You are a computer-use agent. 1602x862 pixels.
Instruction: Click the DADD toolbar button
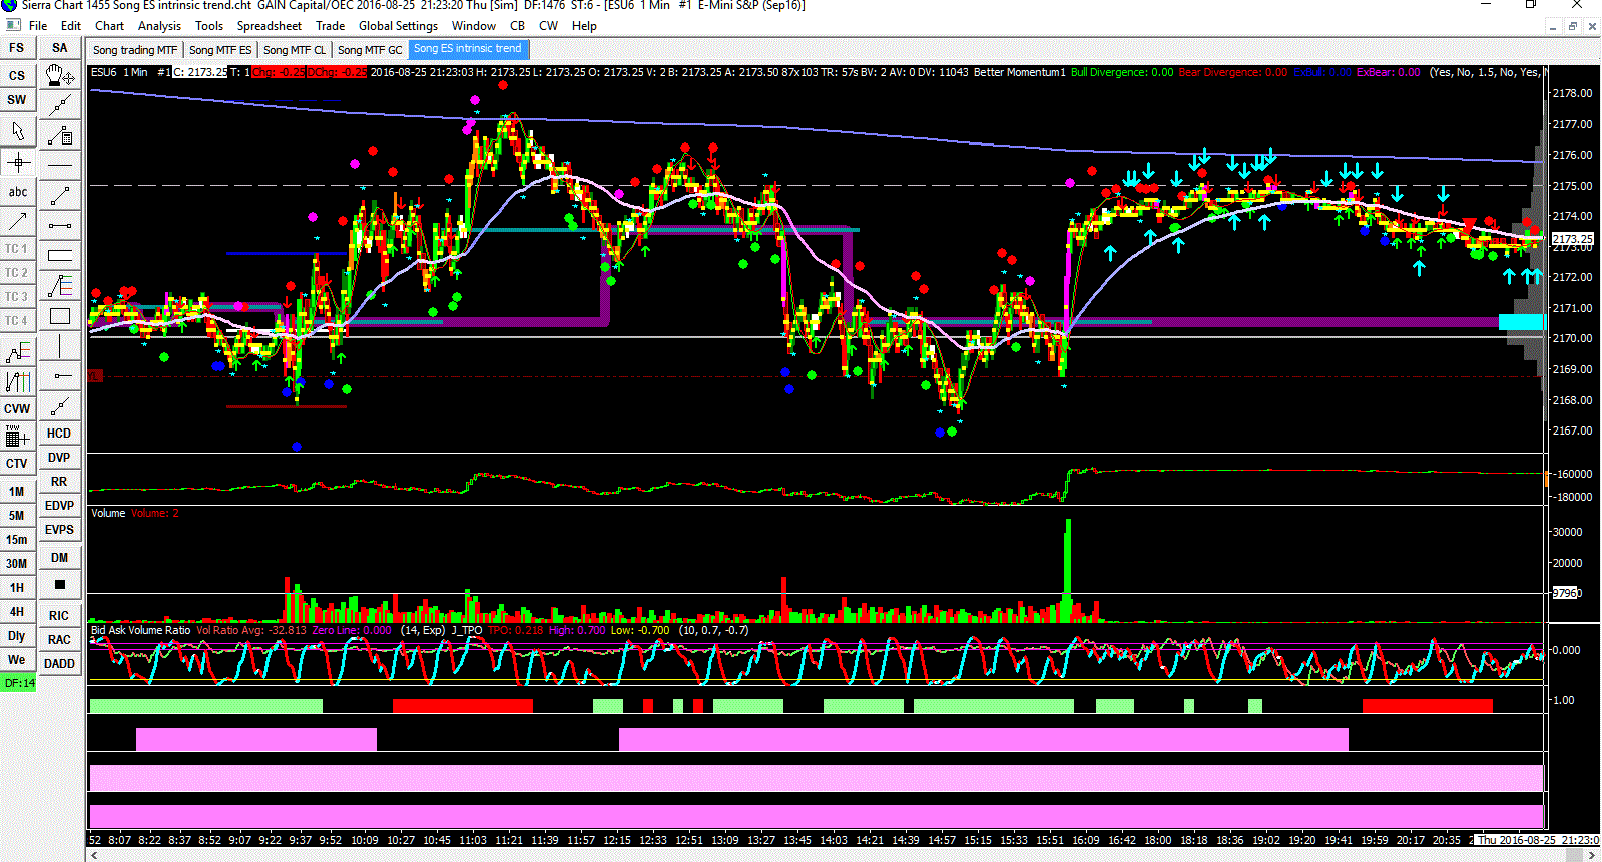[59, 664]
